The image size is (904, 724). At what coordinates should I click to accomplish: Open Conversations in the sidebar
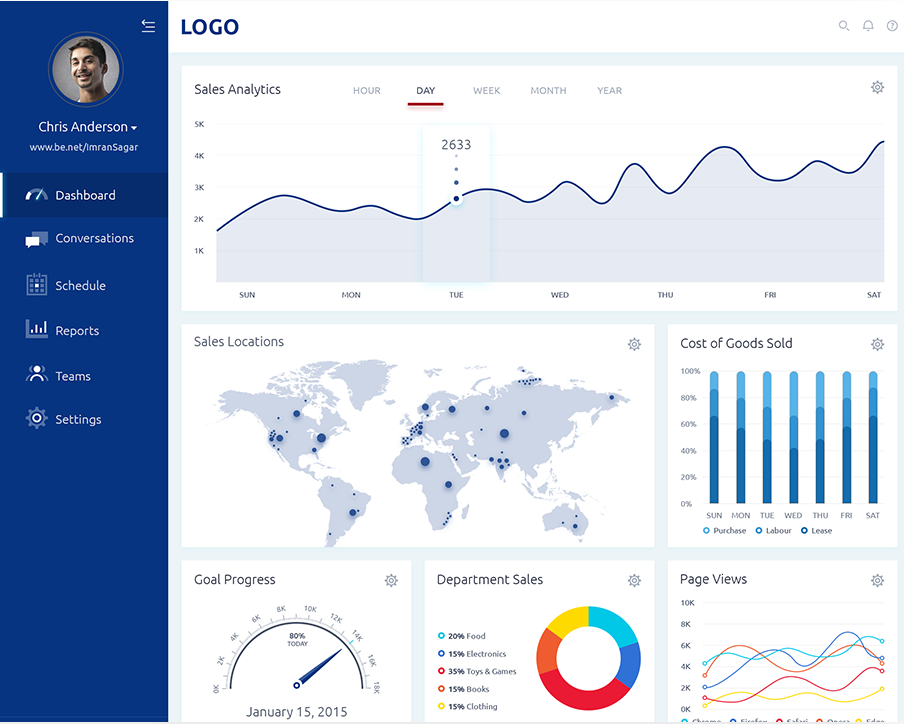(x=94, y=239)
